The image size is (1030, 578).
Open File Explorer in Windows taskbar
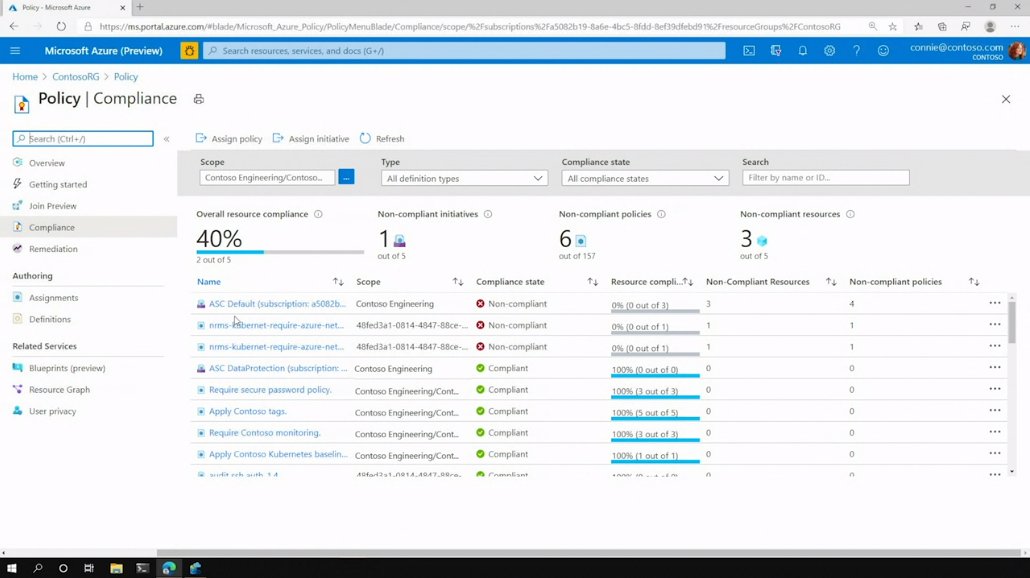click(116, 568)
